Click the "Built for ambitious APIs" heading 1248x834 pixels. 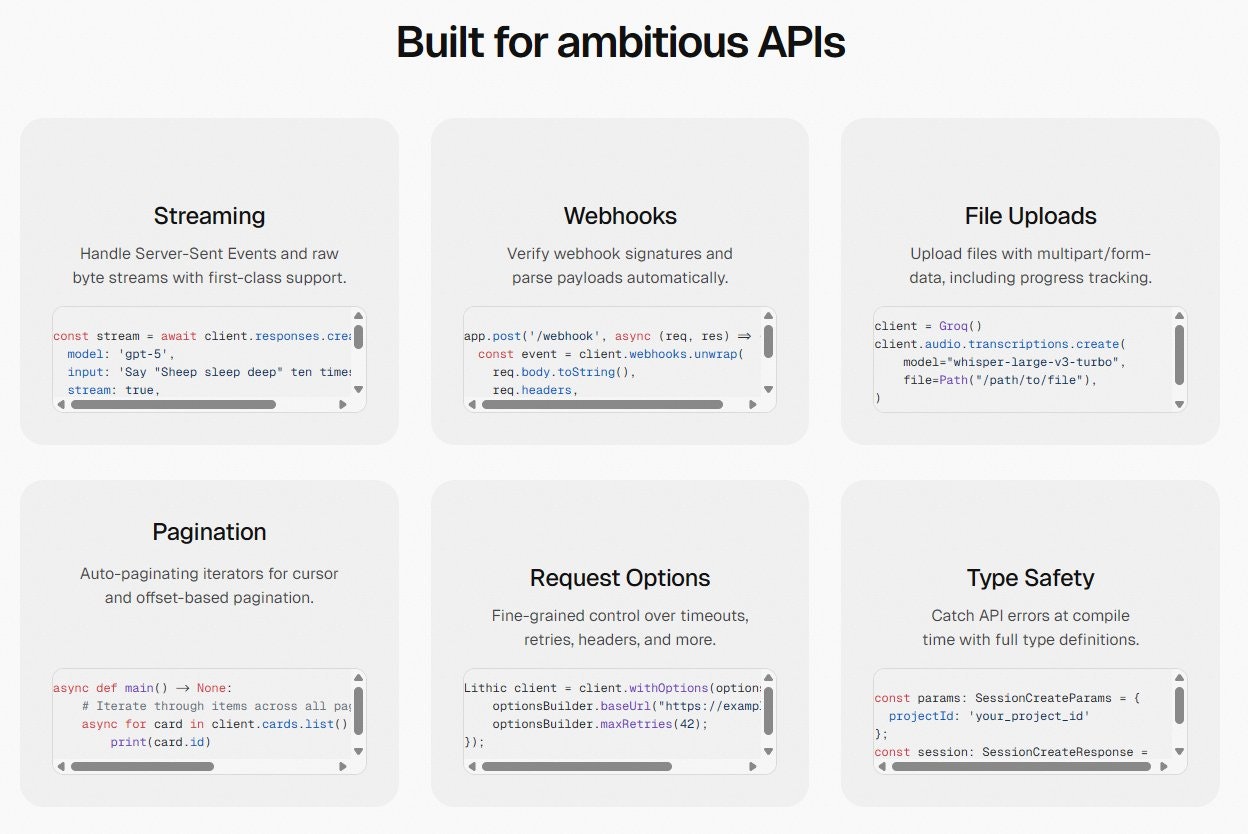621,43
